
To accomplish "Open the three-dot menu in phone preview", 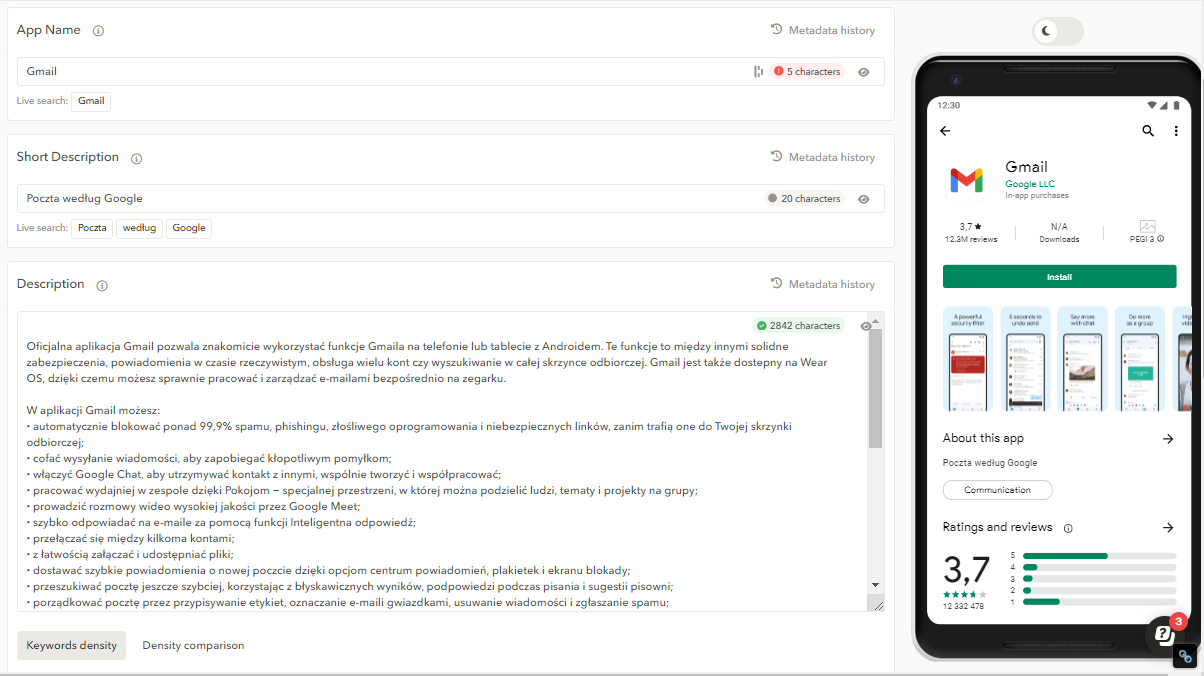I will click(1176, 131).
